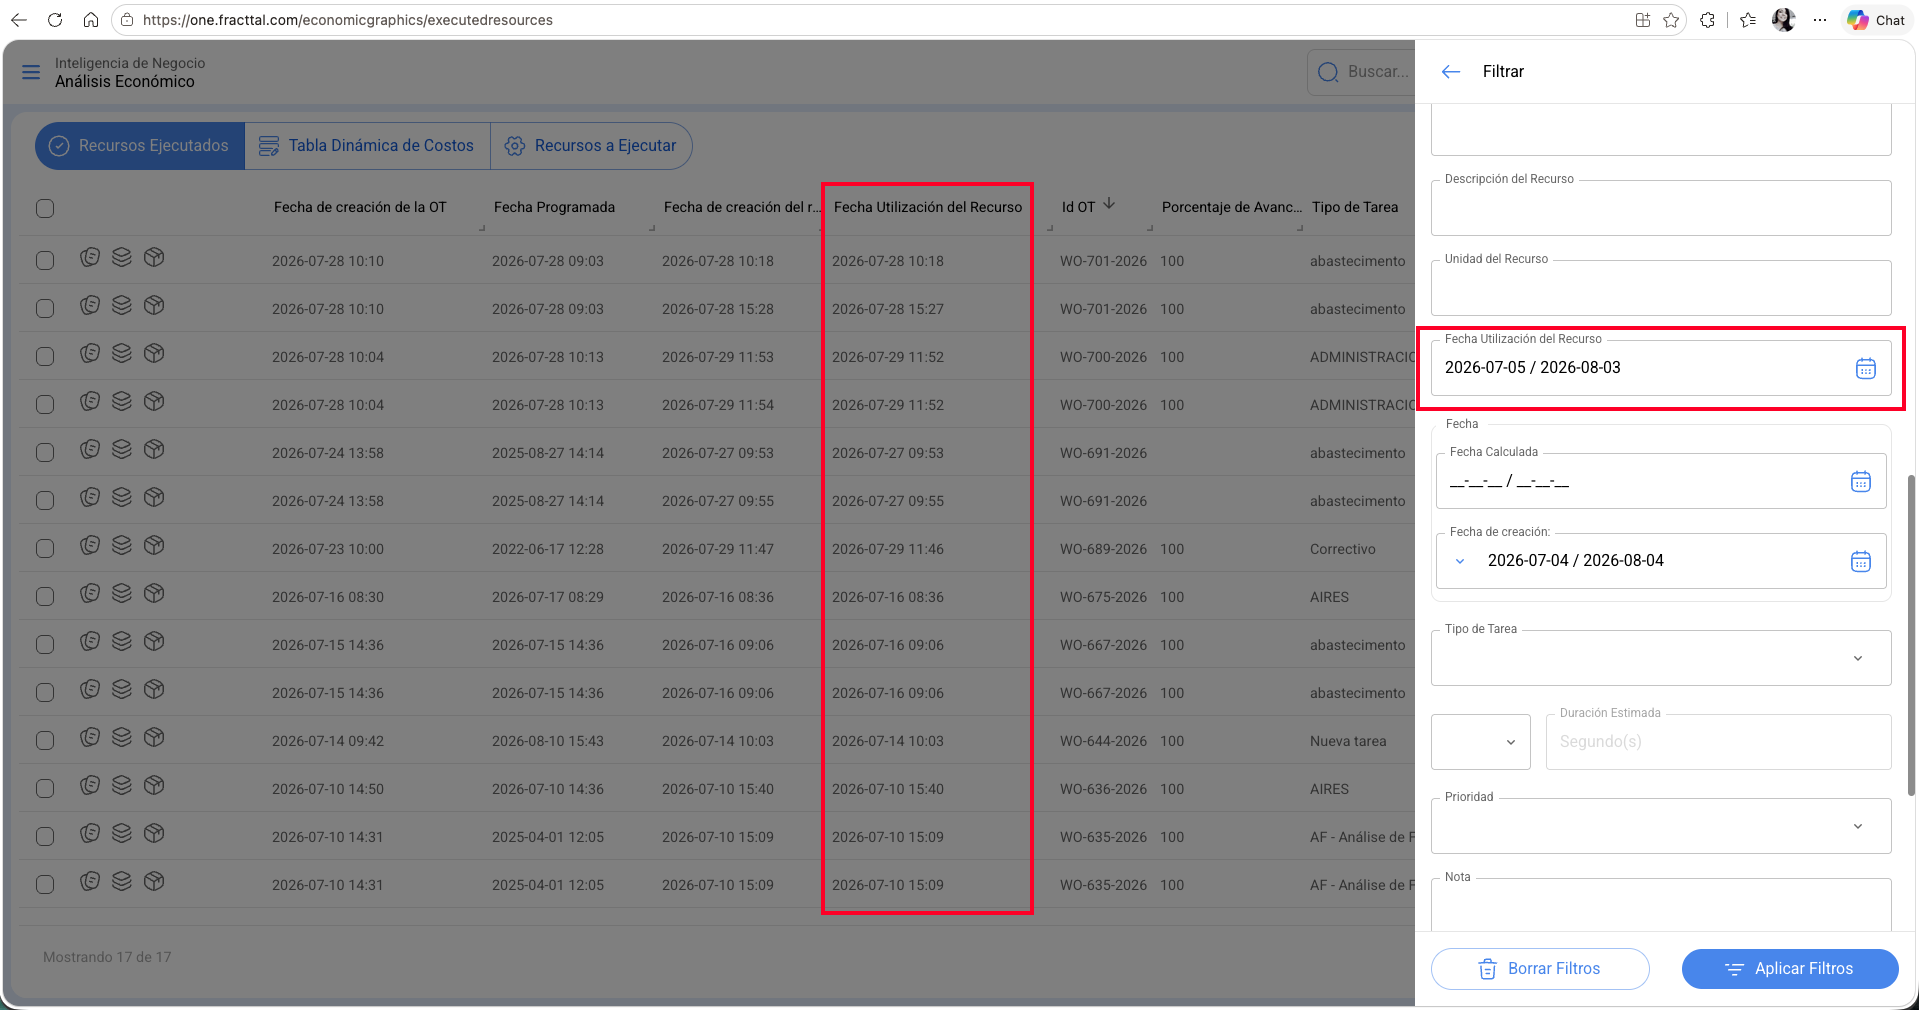Viewport: 1919px width, 1010px height.
Task: Click 'Mostrando 17 de 17' status text
Action: click(107, 957)
